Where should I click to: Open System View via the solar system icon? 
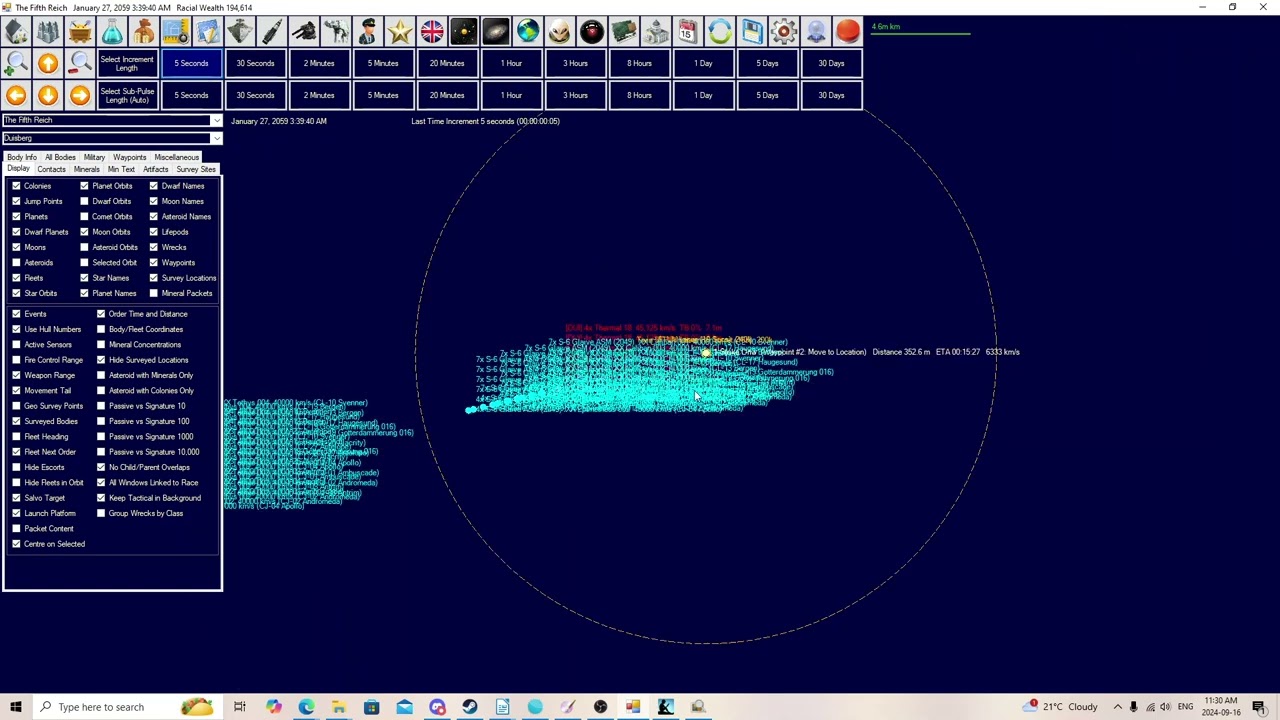pyautogui.click(x=464, y=32)
